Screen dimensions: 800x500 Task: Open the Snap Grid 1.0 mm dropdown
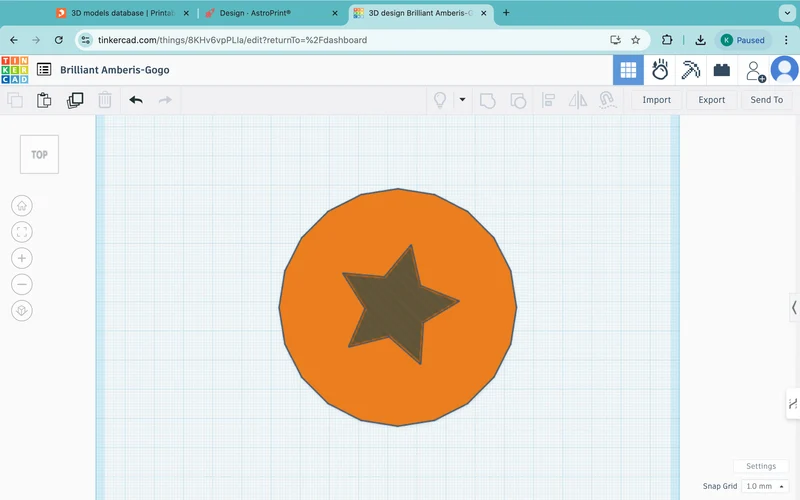765,486
